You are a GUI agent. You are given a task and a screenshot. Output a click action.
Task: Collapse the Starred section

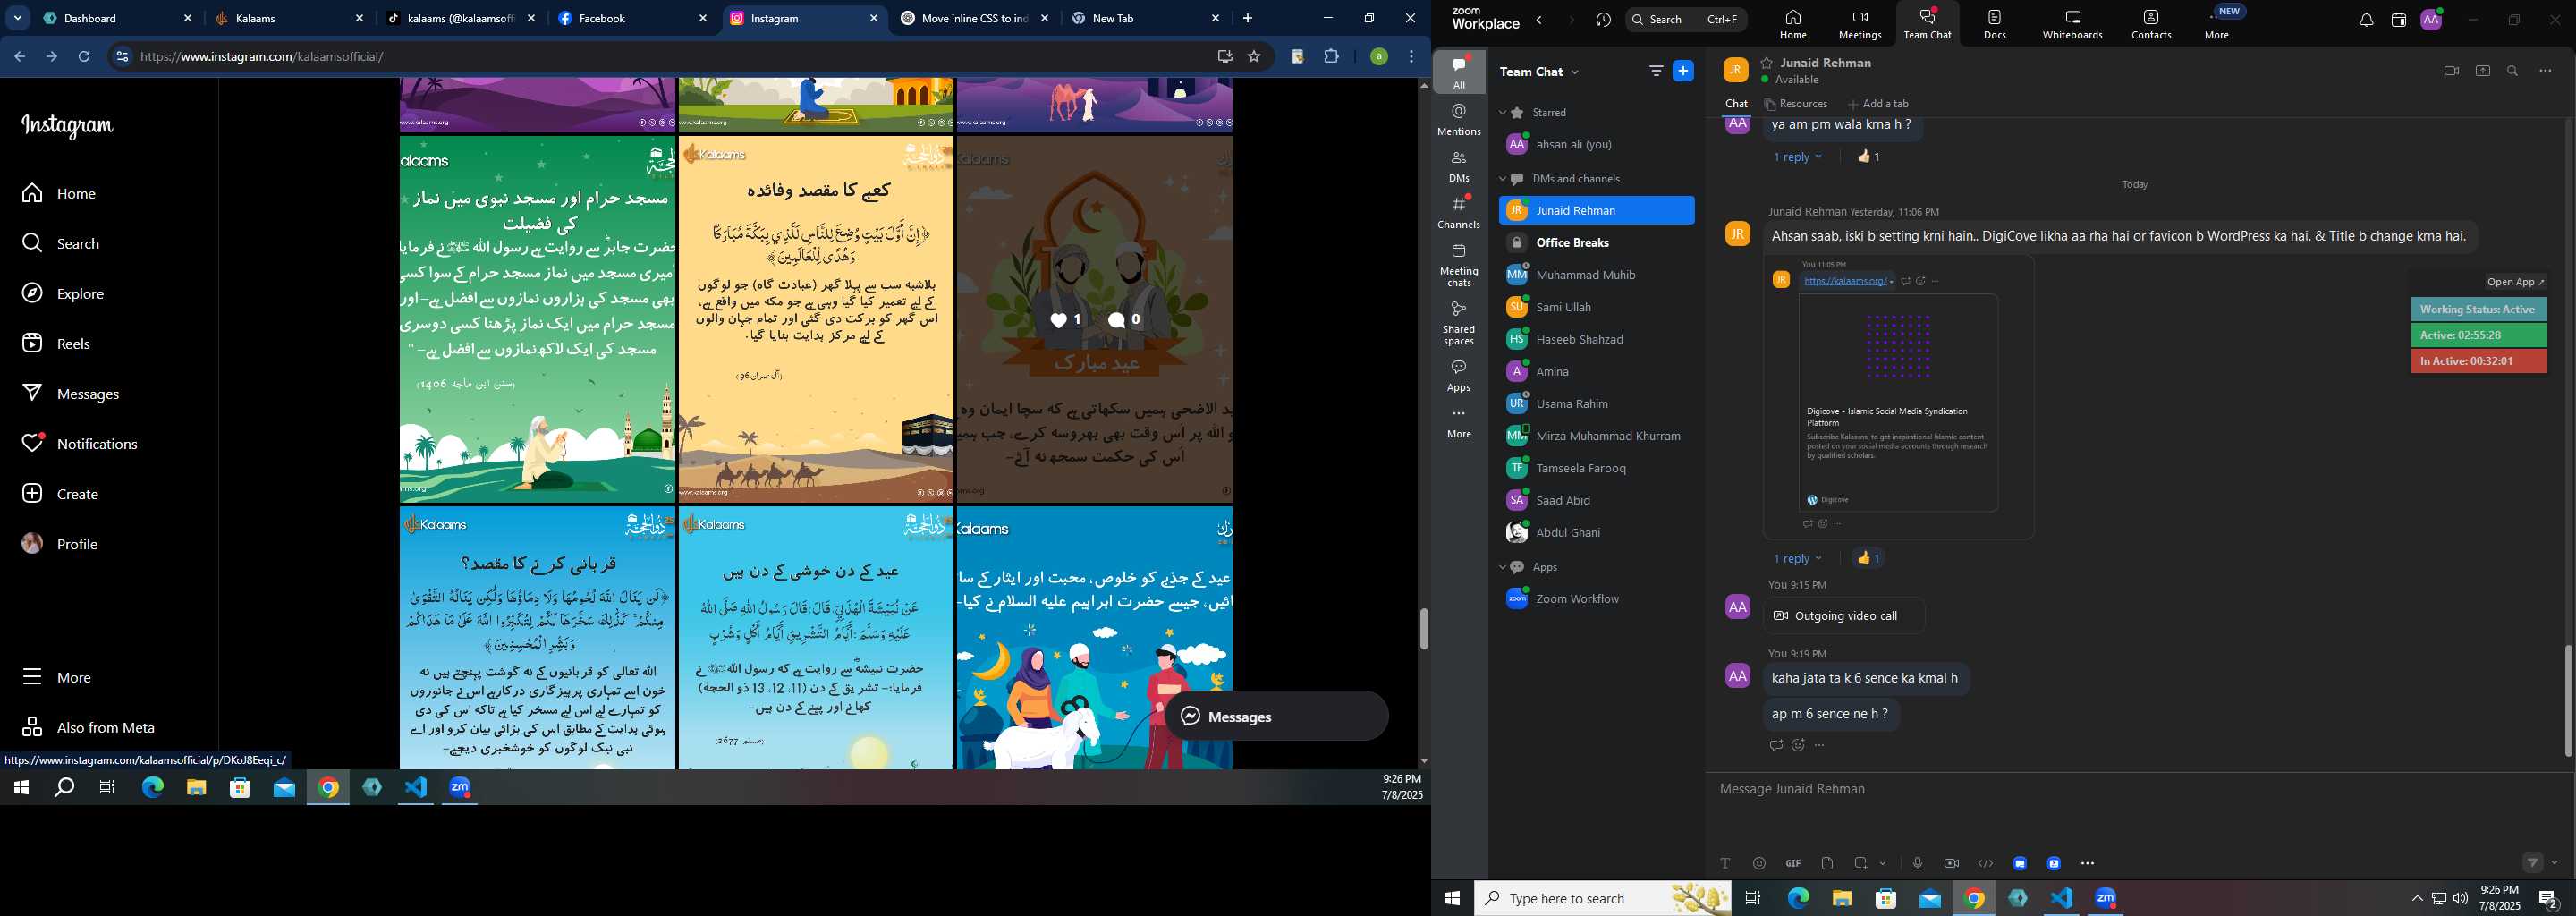tap(1502, 113)
